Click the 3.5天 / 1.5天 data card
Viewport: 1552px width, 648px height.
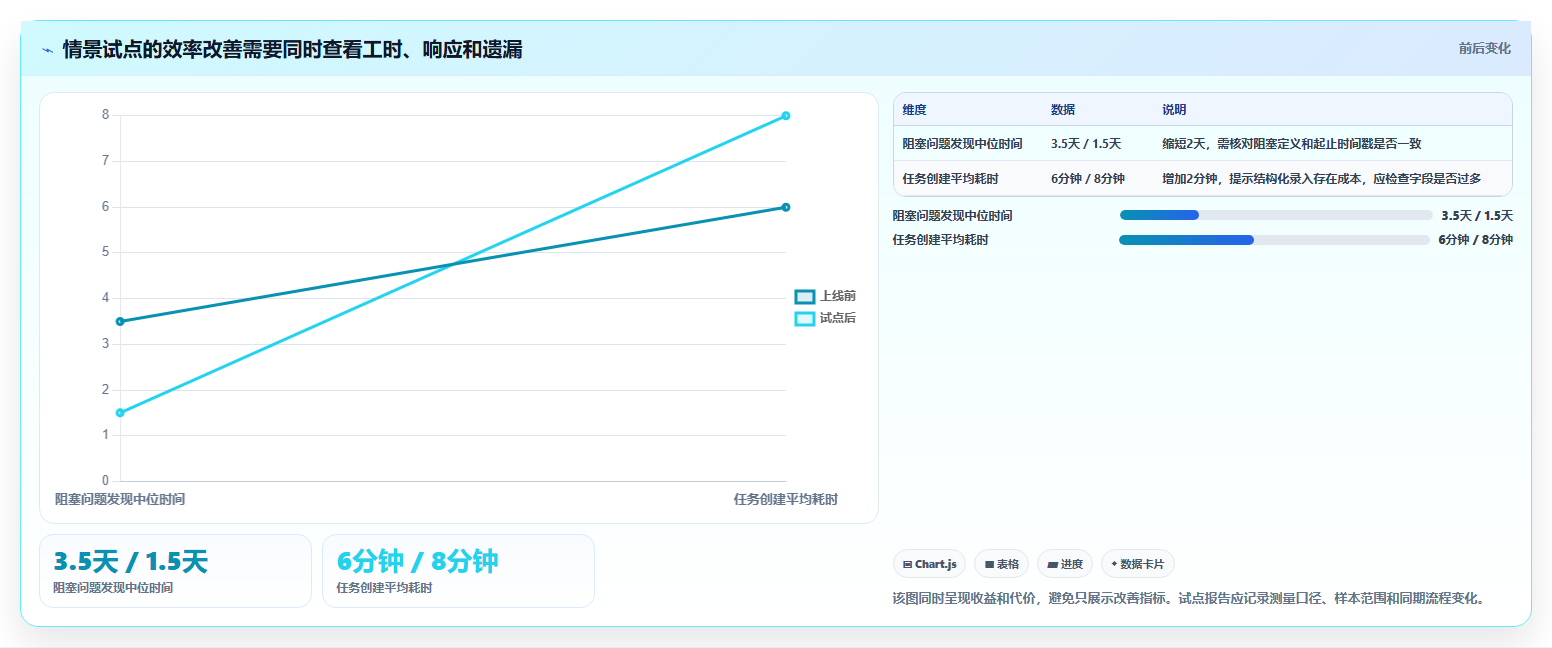175,571
